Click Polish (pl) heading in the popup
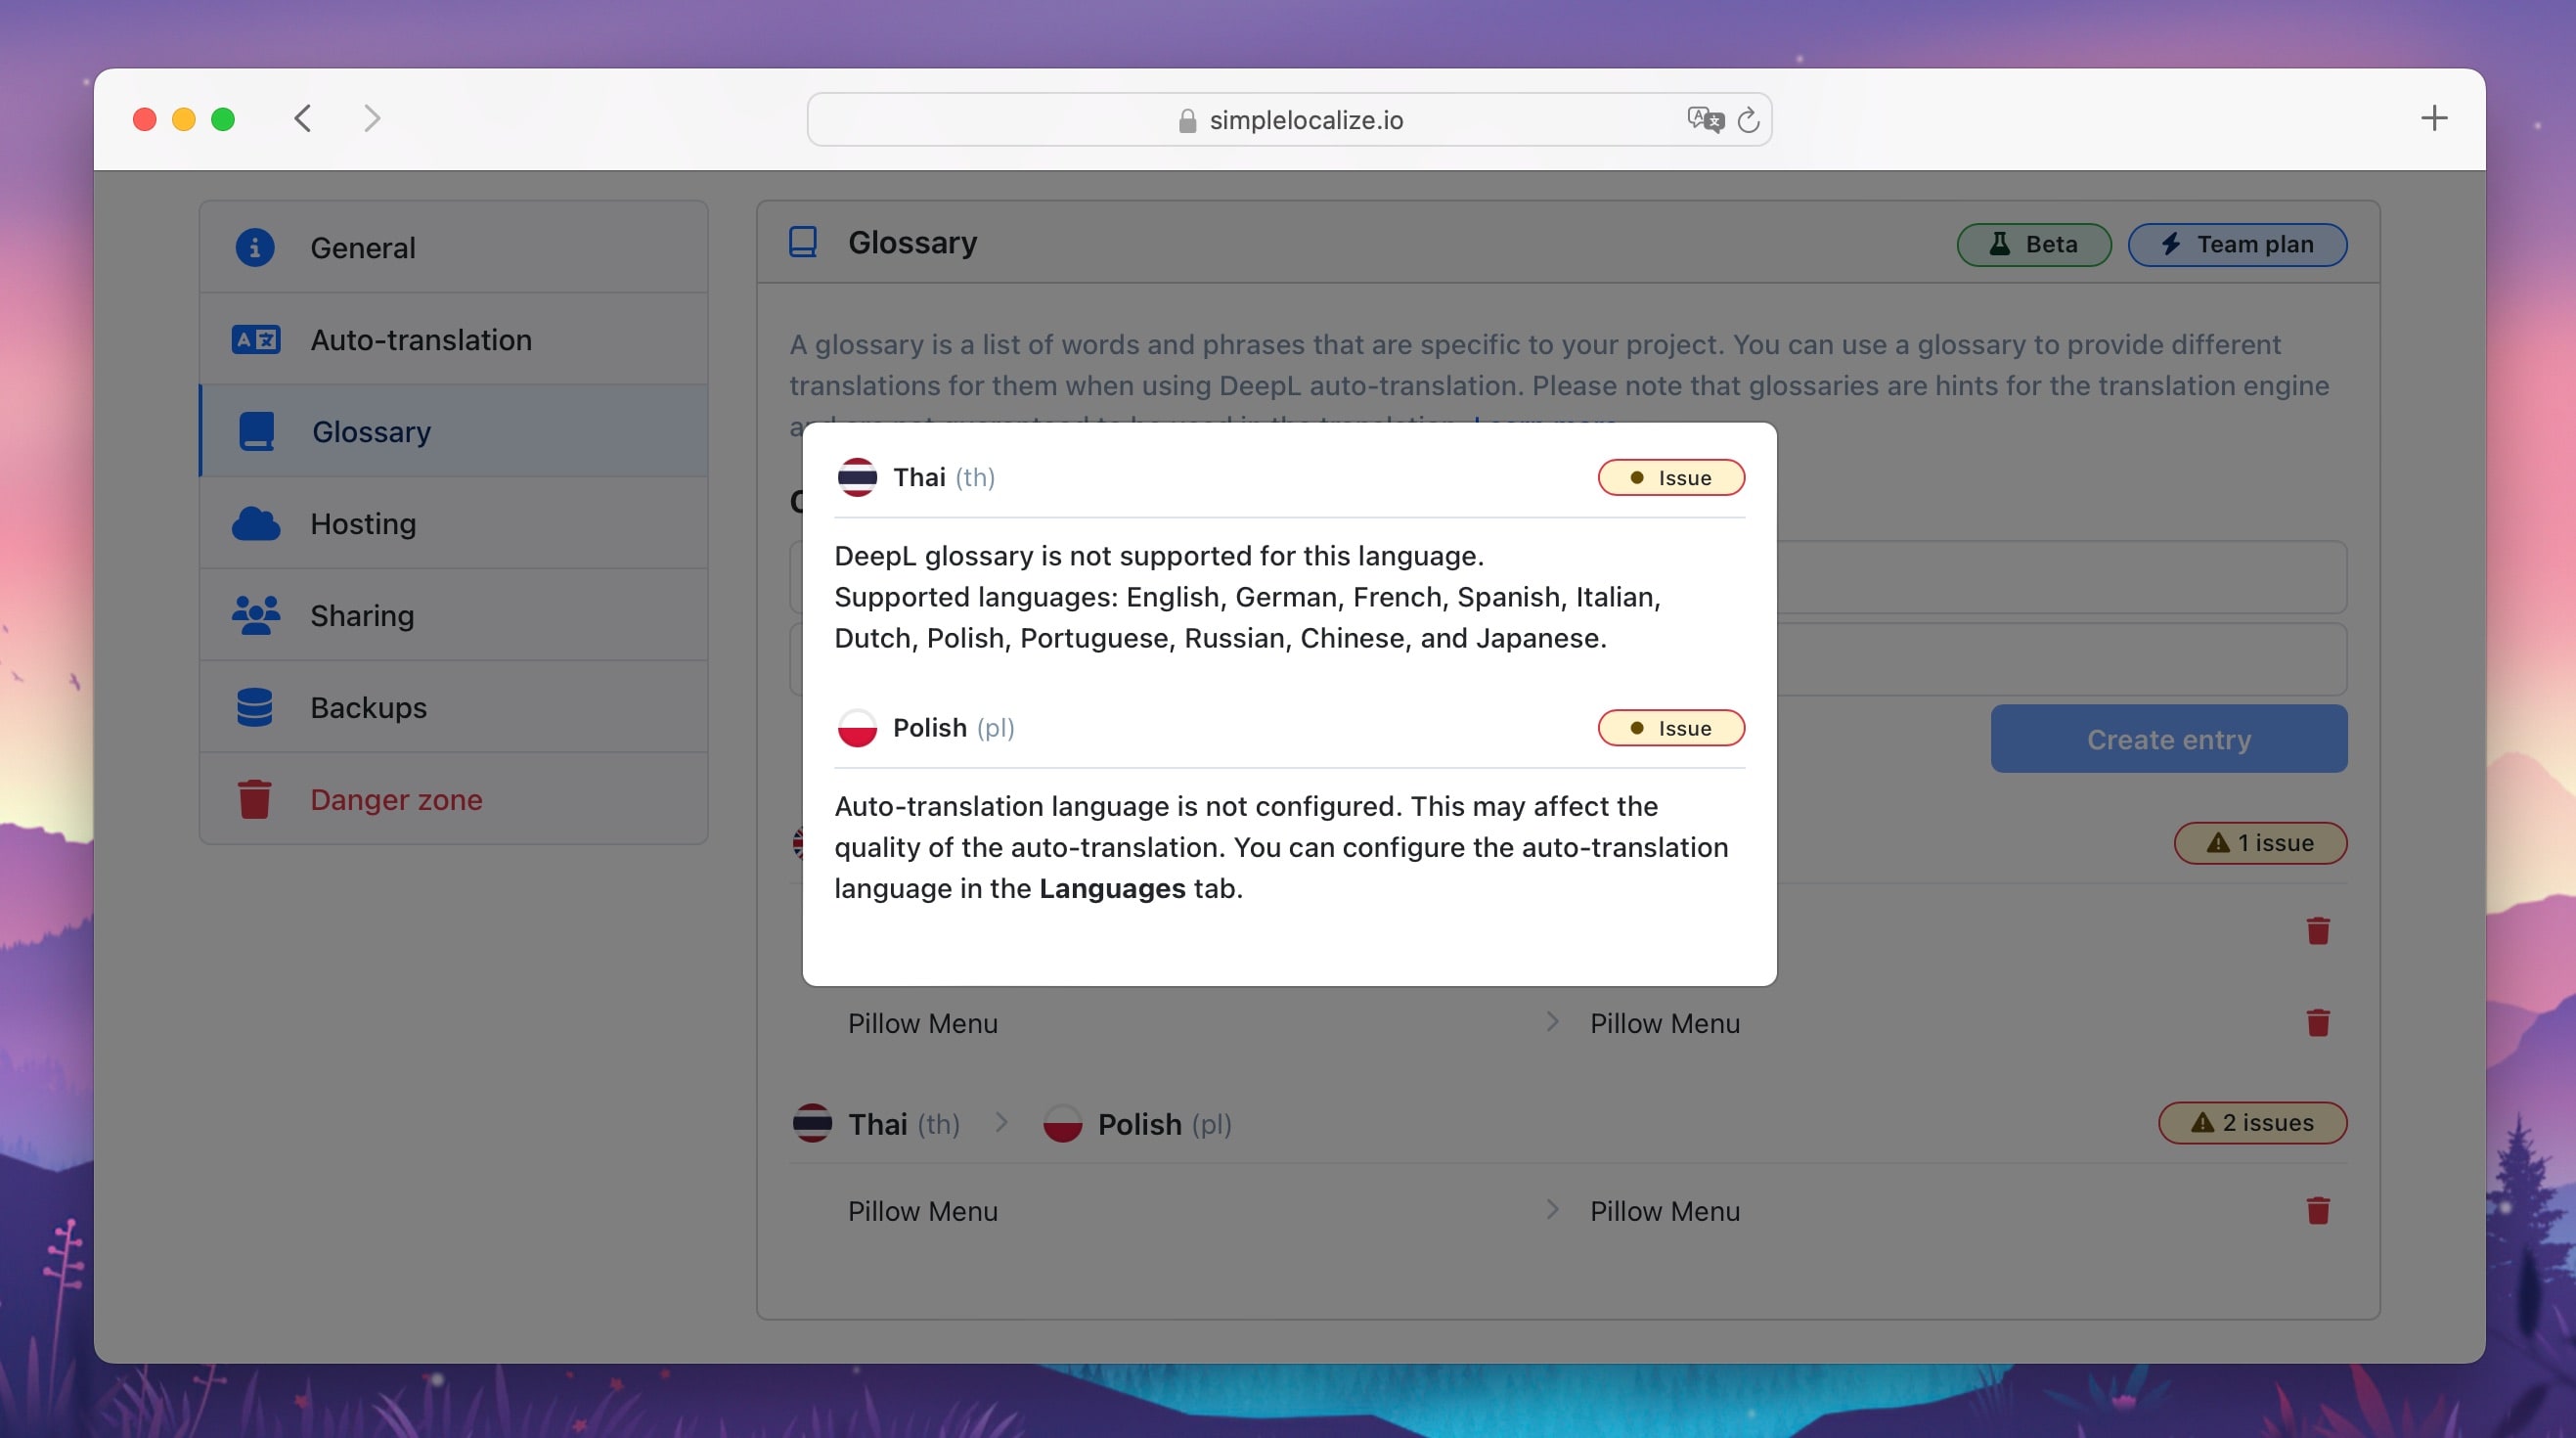 pyautogui.click(x=953, y=727)
